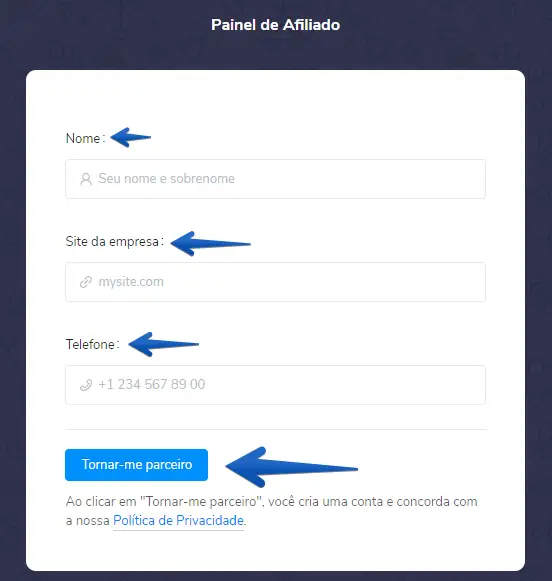This screenshot has width=552, height=581.
Task: Open the Política de Privacidade link
Action: point(178,521)
